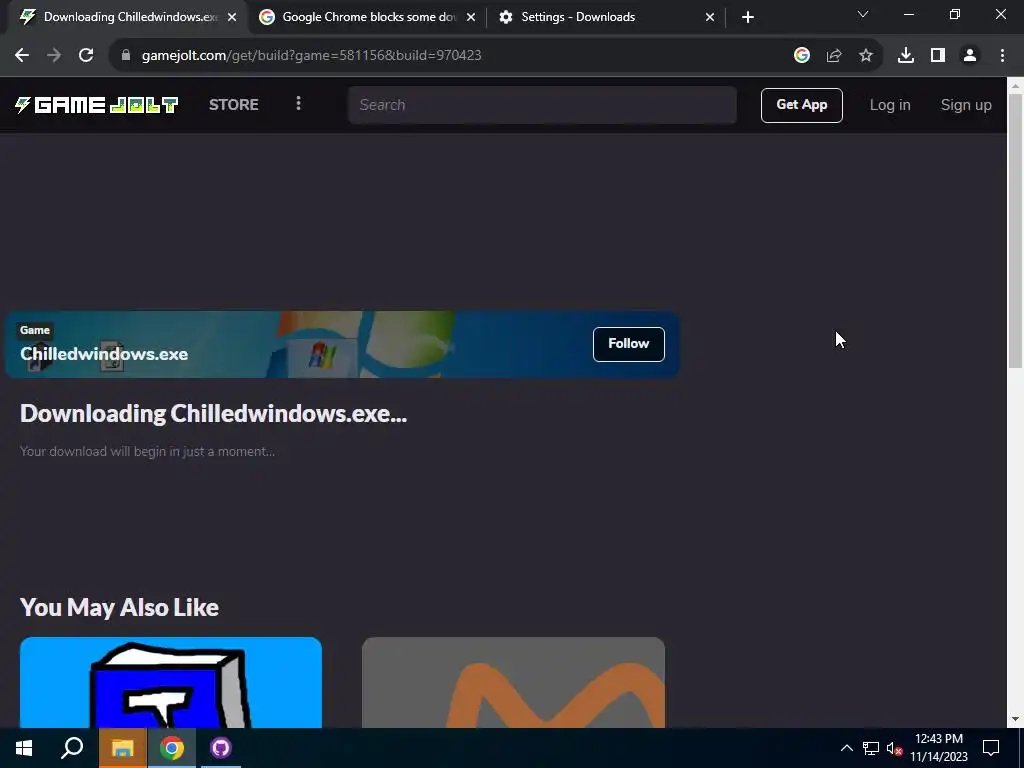Go back with the browser back arrow
The height and width of the screenshot is (768, 1024).
tap(22, 56)
